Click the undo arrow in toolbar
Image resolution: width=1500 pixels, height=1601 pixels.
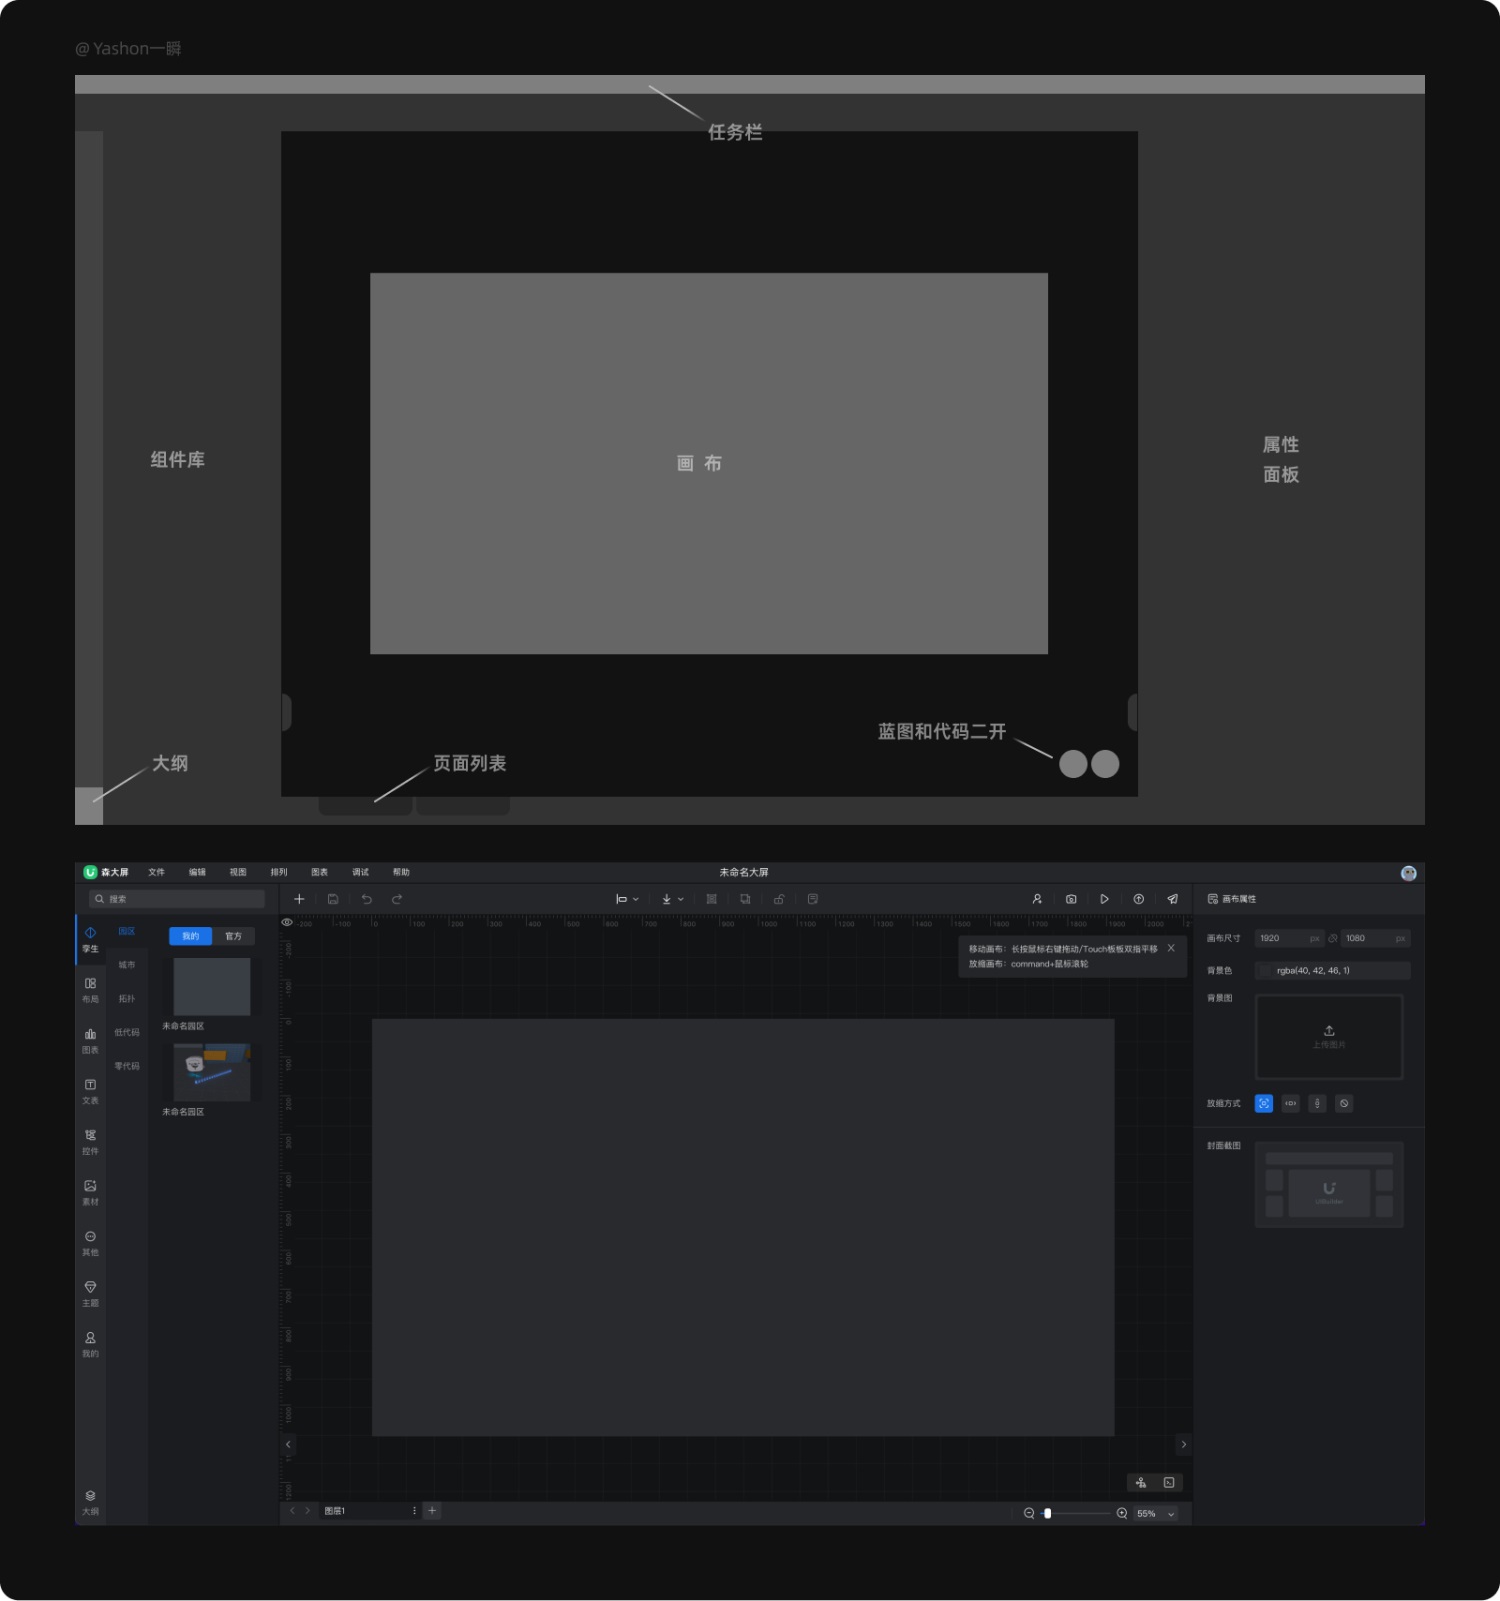(366, 899)
